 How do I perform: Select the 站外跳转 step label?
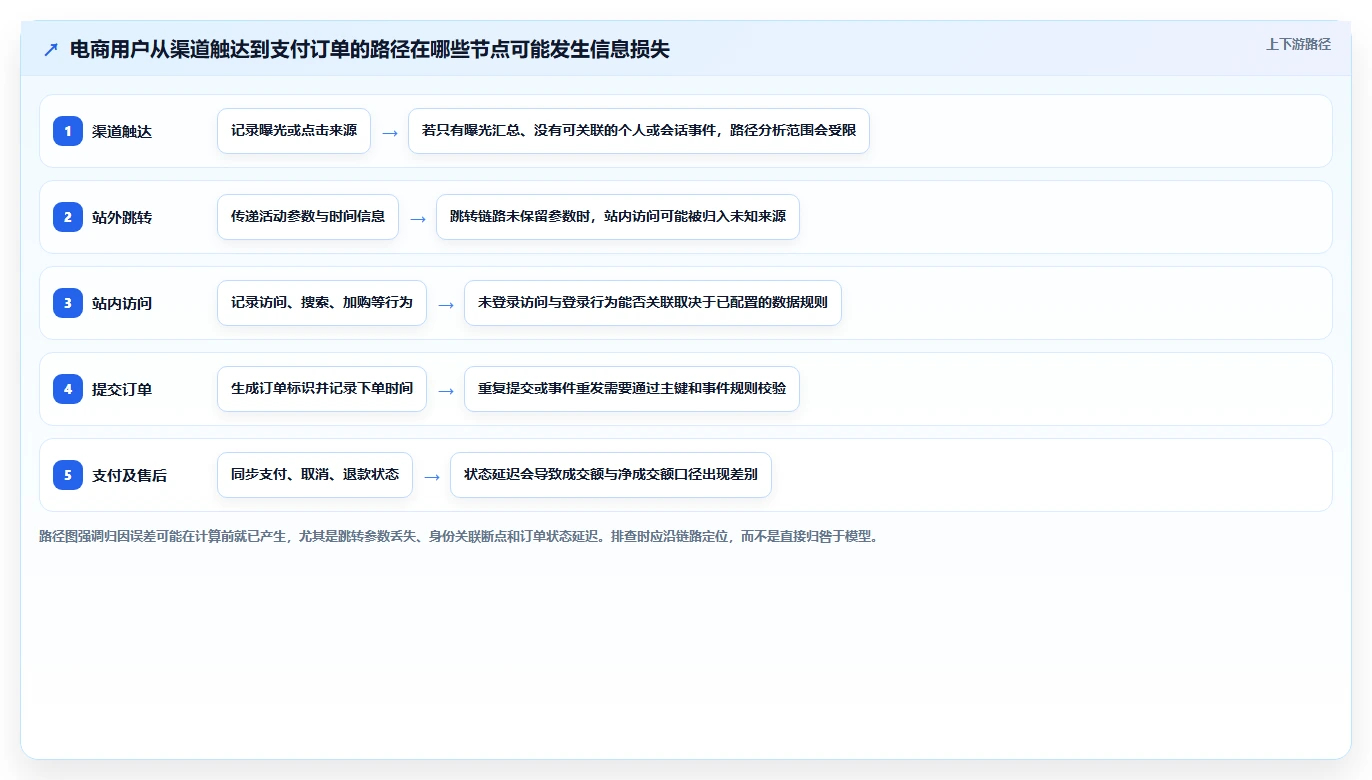122,217
